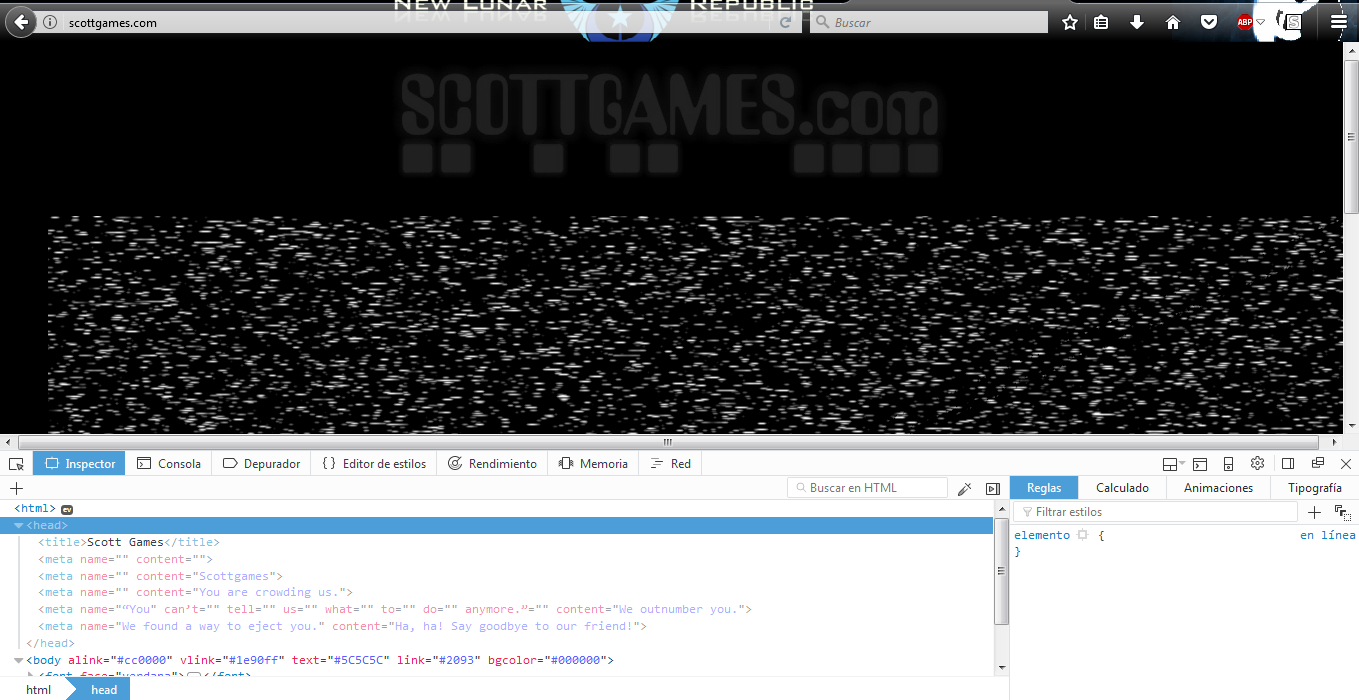This screenshot has width=1359, height=700.
Task: Click the element picker icon in devtools
Action: click(16, 464)
